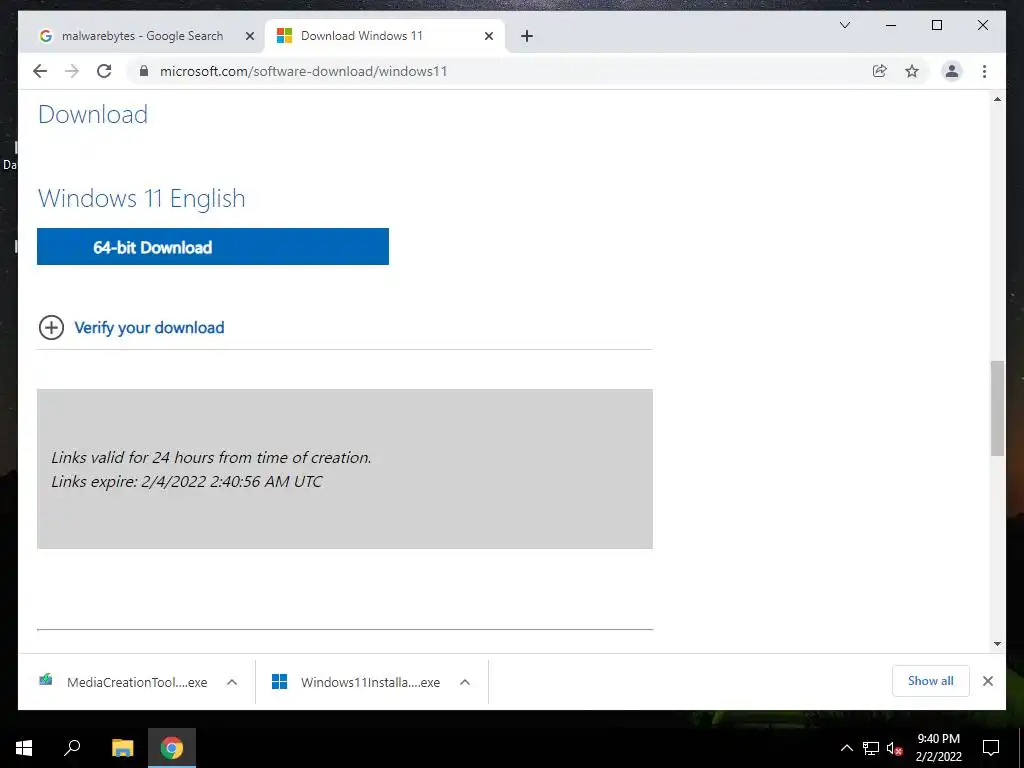Expand Windows11Installa download options chevron
This screenshot has height=768, width=1024.
click(465, 682)
